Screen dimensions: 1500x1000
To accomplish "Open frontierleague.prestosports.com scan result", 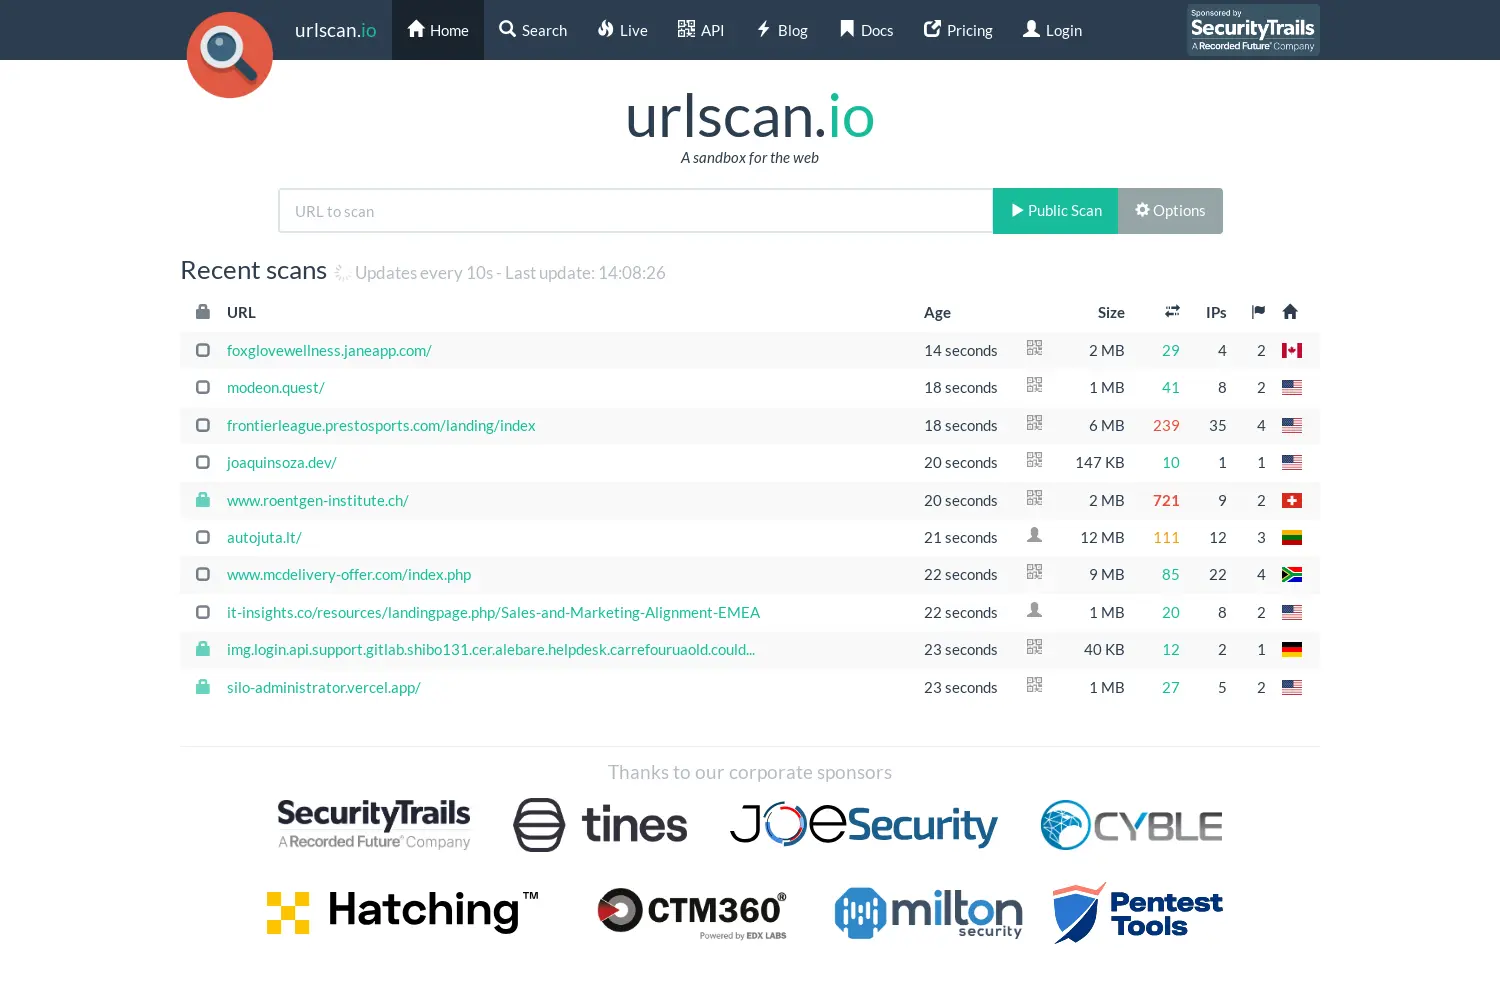I will [x=381, y=425].
